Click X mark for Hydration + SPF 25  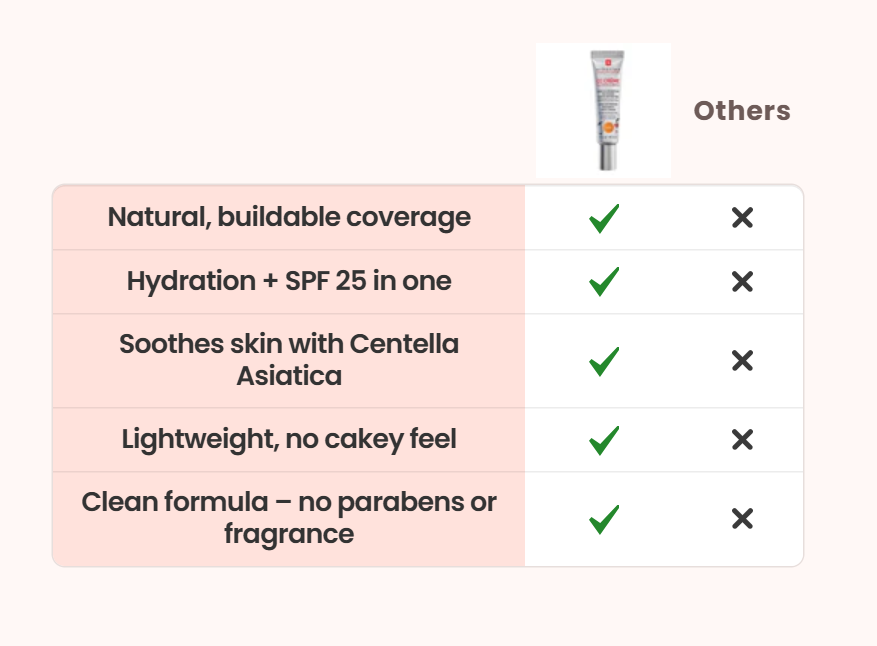[x=742, y=282]
